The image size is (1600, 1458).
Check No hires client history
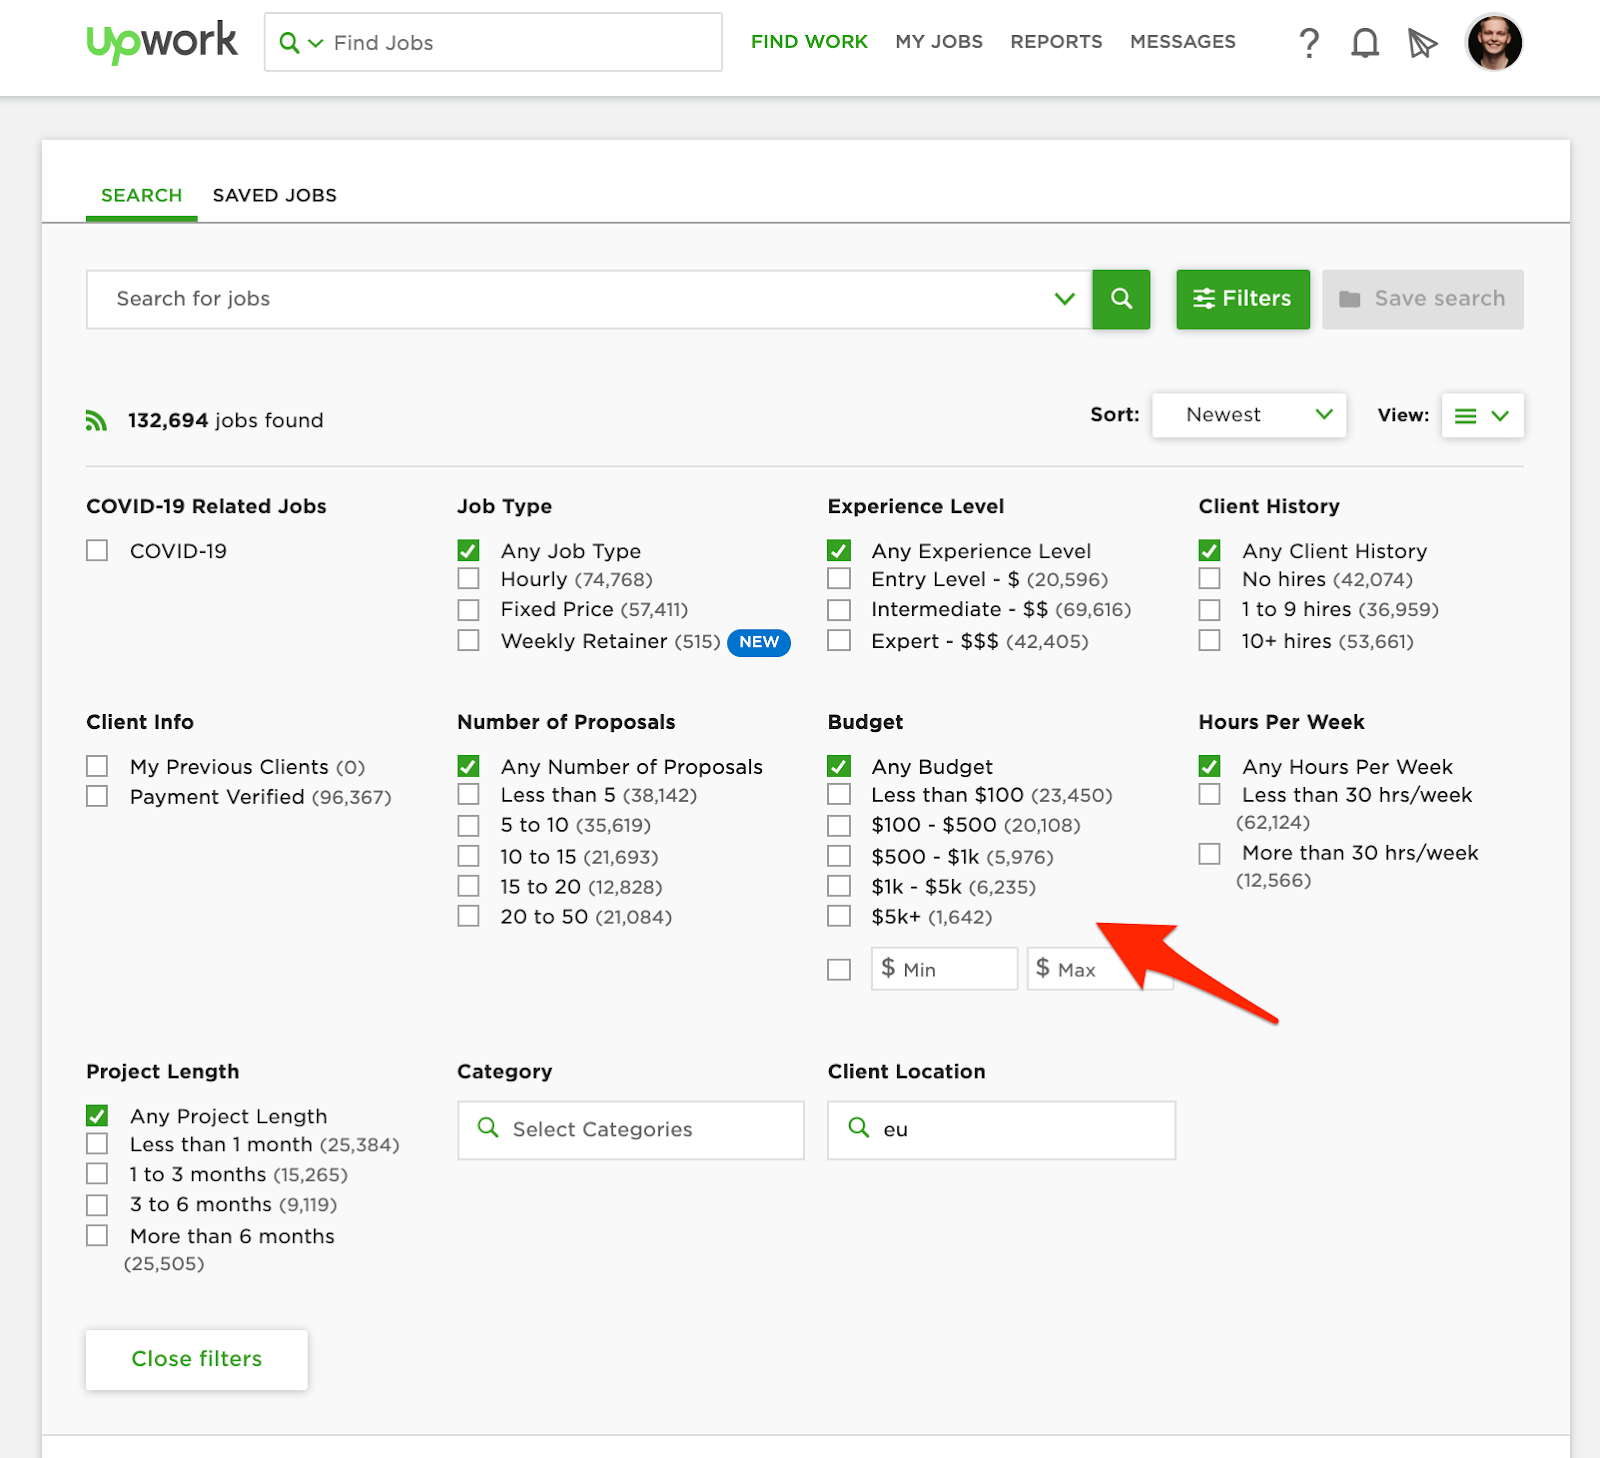1210,579
